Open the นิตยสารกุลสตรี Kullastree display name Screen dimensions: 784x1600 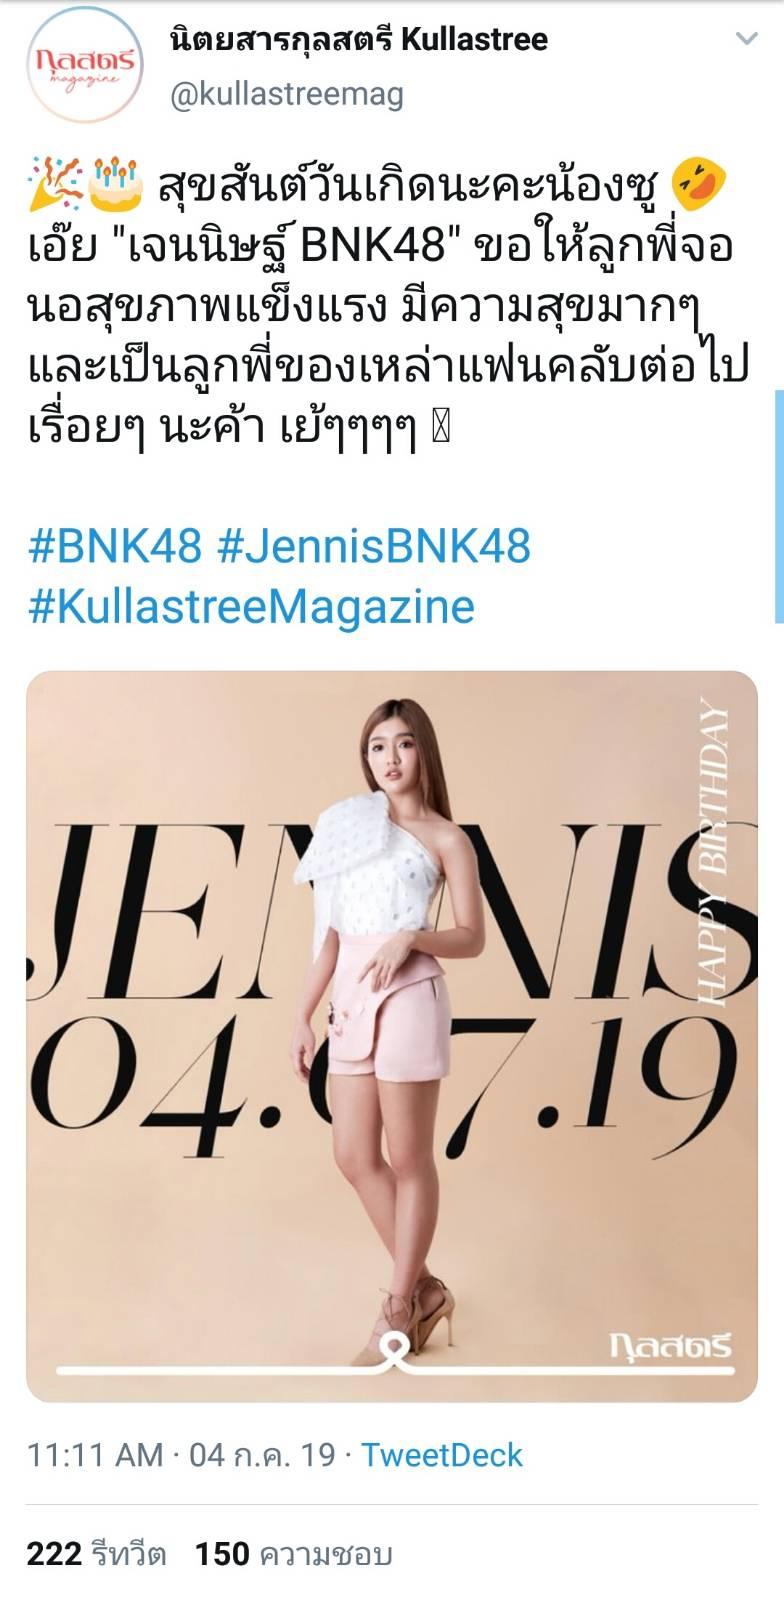coord(359,39)
